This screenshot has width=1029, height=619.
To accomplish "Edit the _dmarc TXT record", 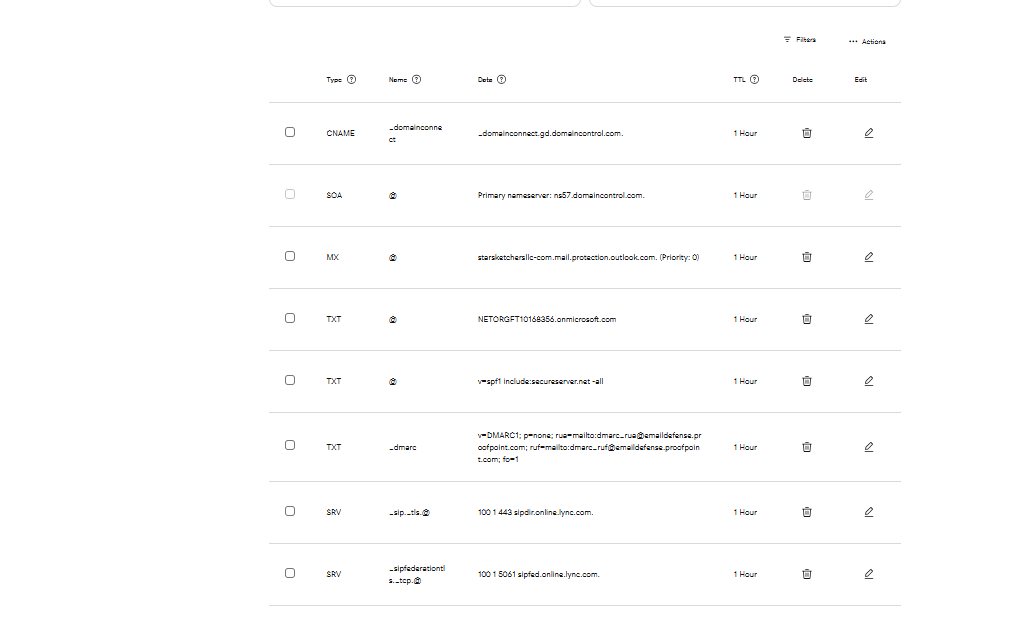I will (868, 447).
